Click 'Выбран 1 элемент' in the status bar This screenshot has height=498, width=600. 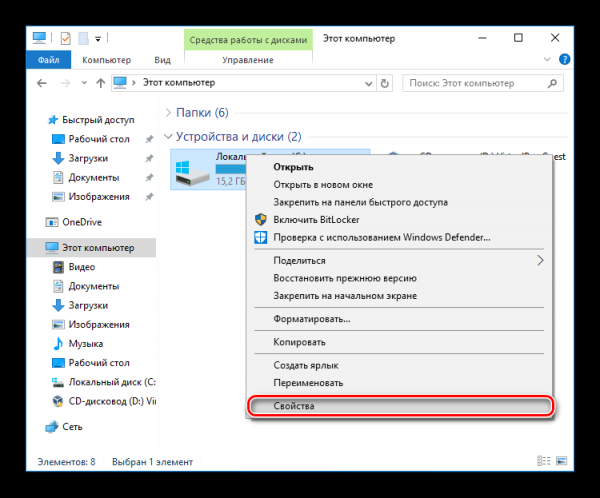152,462
